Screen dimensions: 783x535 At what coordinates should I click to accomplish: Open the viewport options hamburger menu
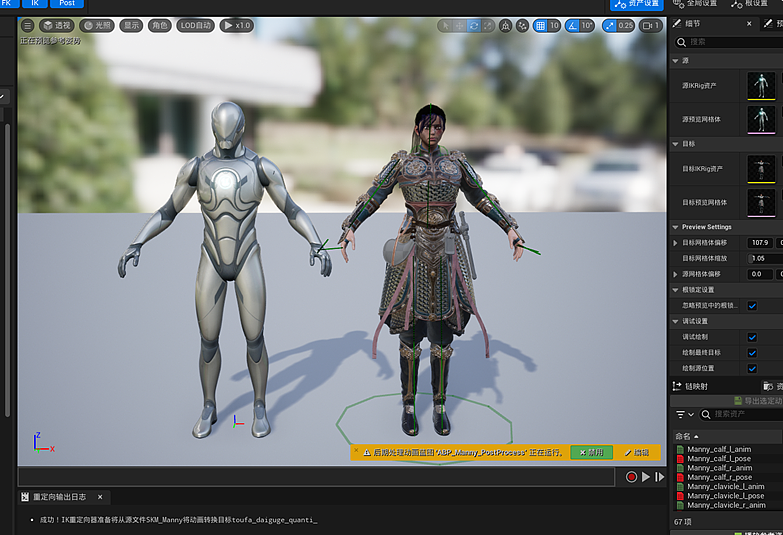[28, 25]
